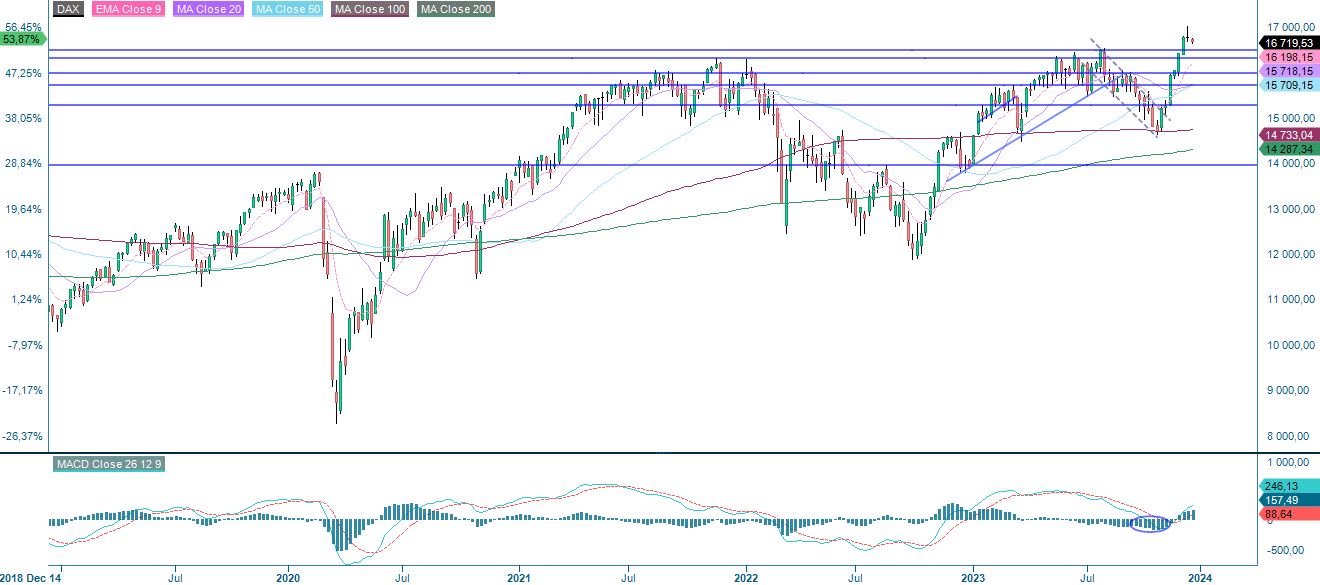The image size is (1320, 585).
Task: Click the MA Close 200 legend tag
Action: (x=455, y=9)
